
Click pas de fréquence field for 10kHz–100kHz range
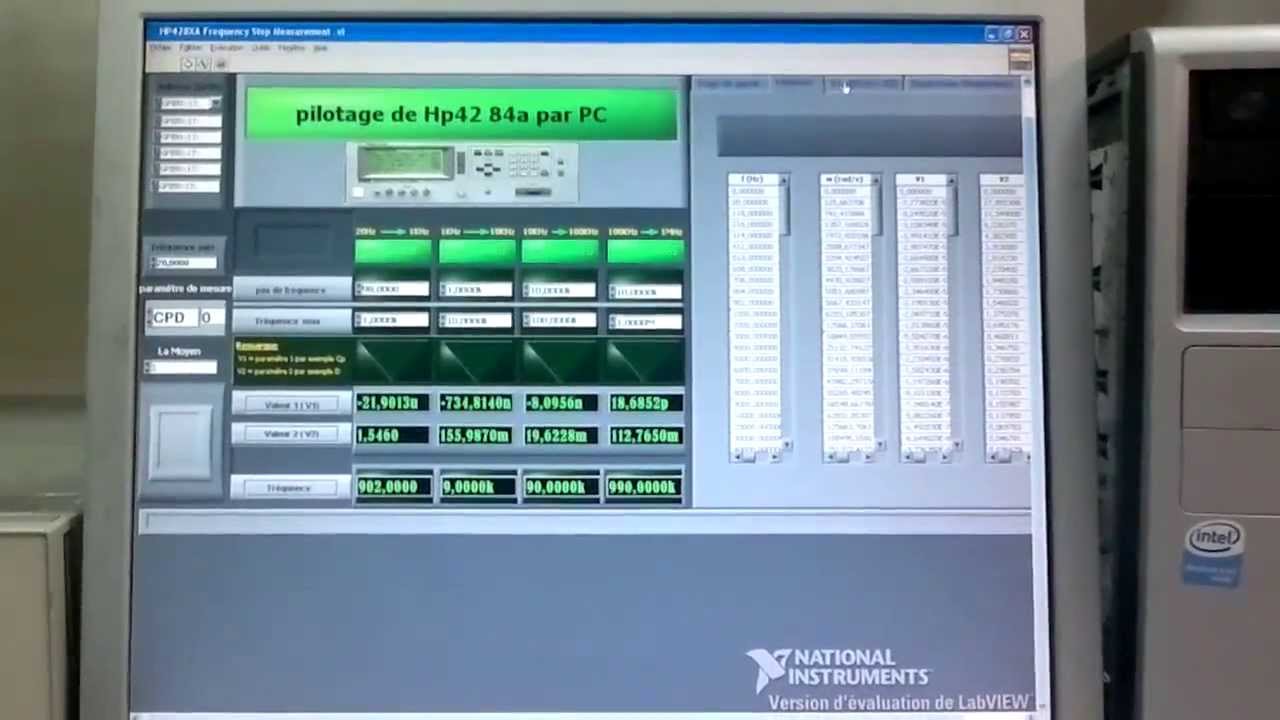[560, 291]
